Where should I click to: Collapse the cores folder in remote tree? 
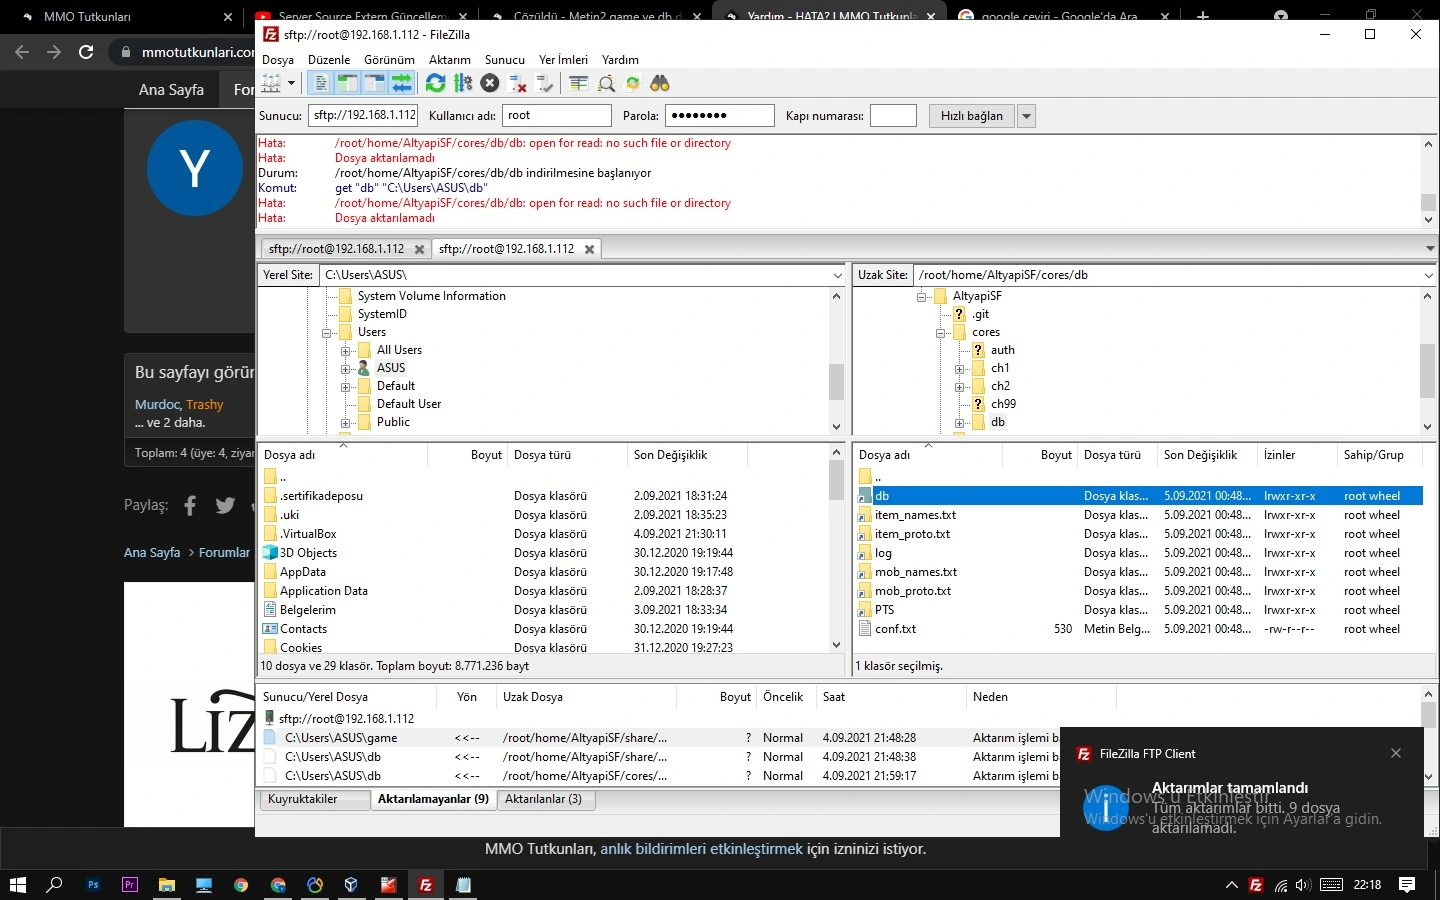tap(941, 333)
